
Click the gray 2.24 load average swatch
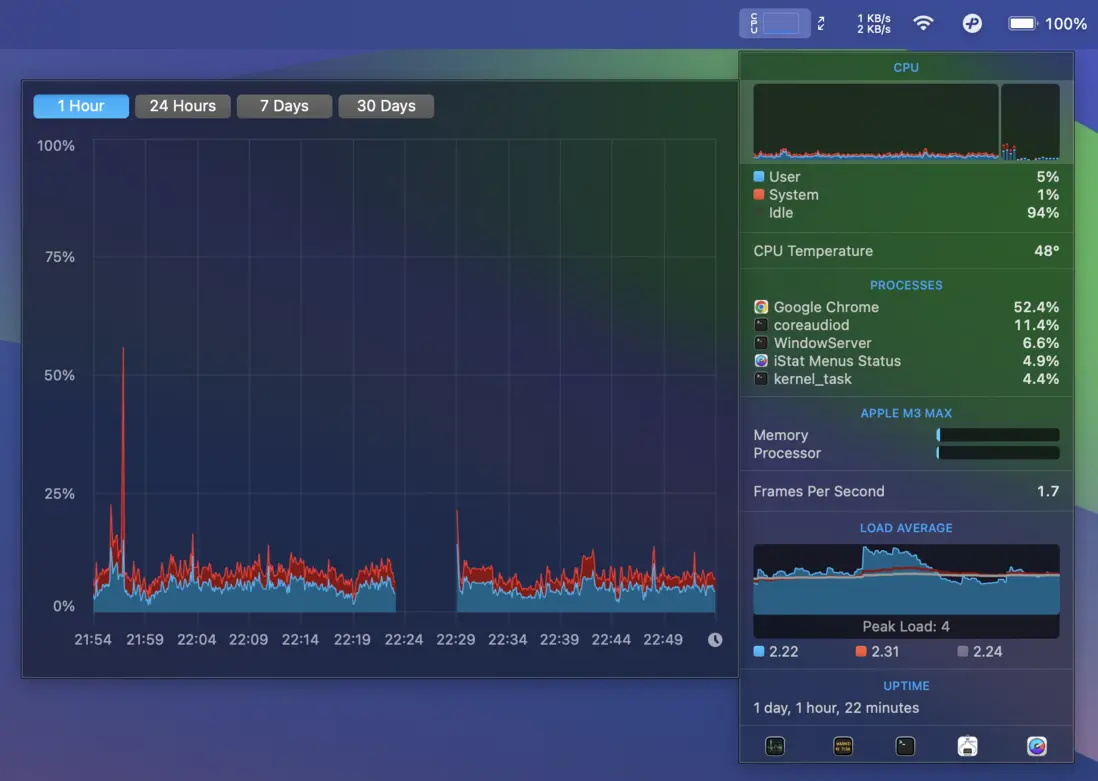point(963,651)
